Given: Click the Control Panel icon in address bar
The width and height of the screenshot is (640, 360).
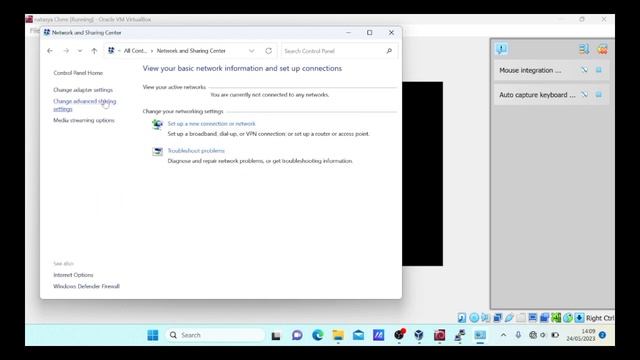Looking at the screenshot, I should tap(111, 51).
